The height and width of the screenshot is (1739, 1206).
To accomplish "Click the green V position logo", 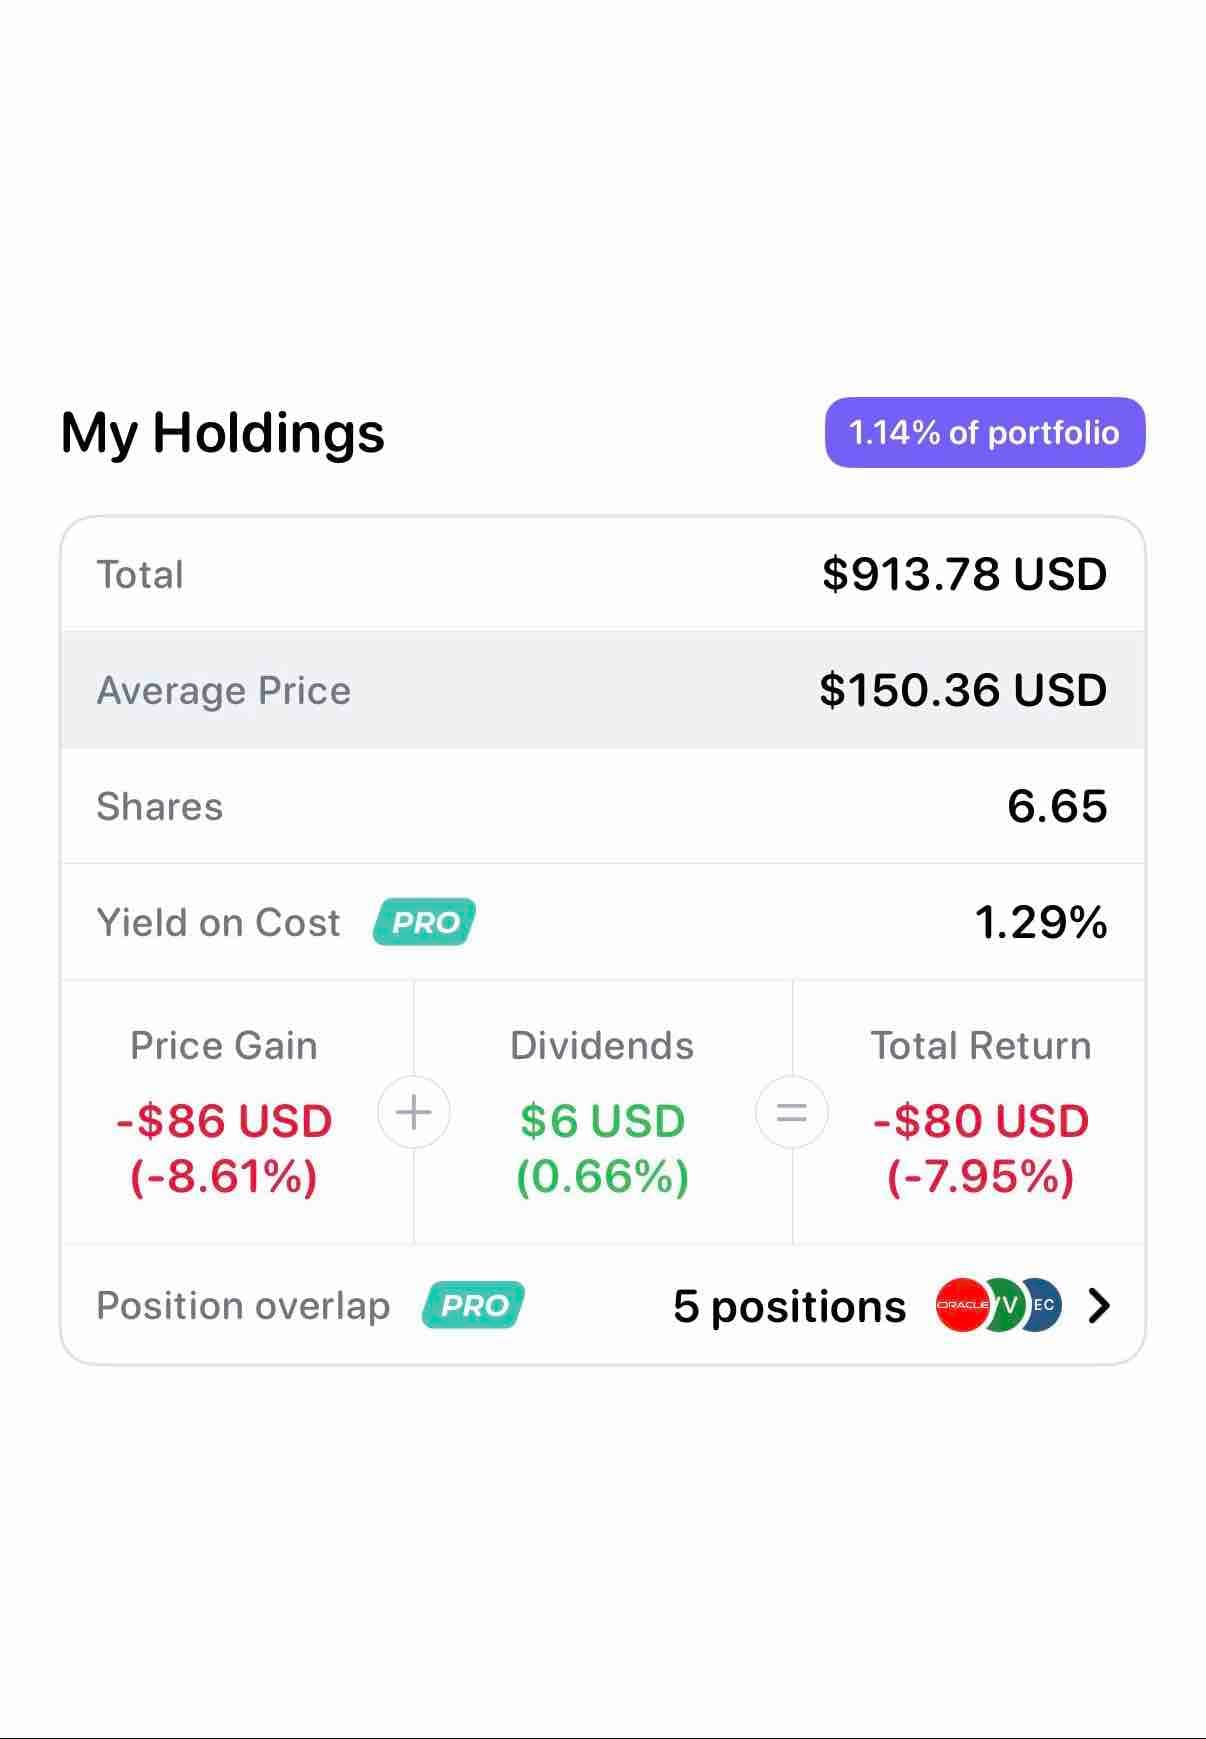I will pyautogui.click(x=1006, y=1305).
